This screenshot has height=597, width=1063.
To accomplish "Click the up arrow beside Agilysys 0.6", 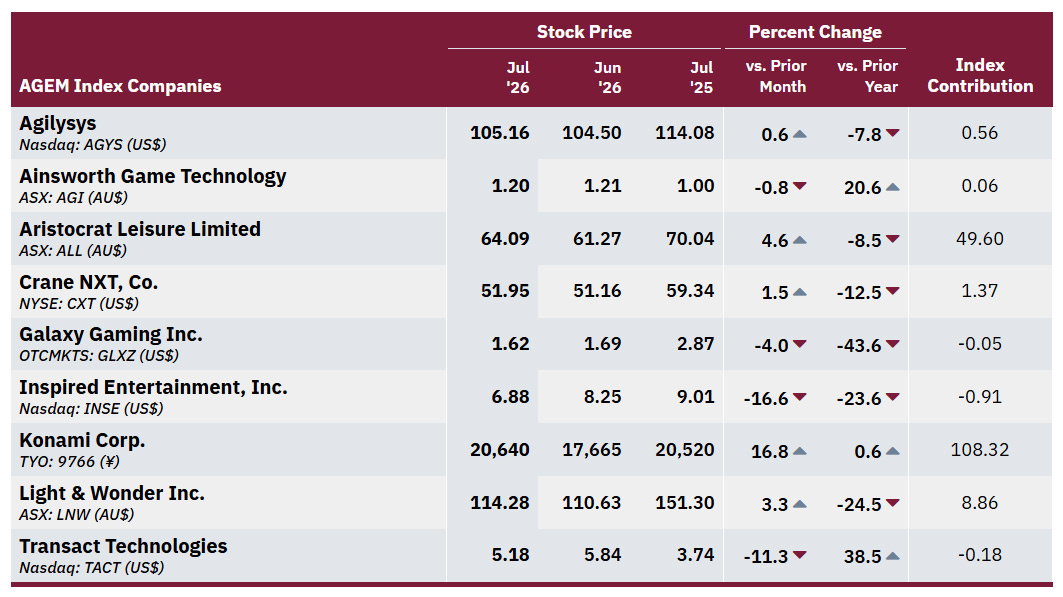I will tap(799, 134).
